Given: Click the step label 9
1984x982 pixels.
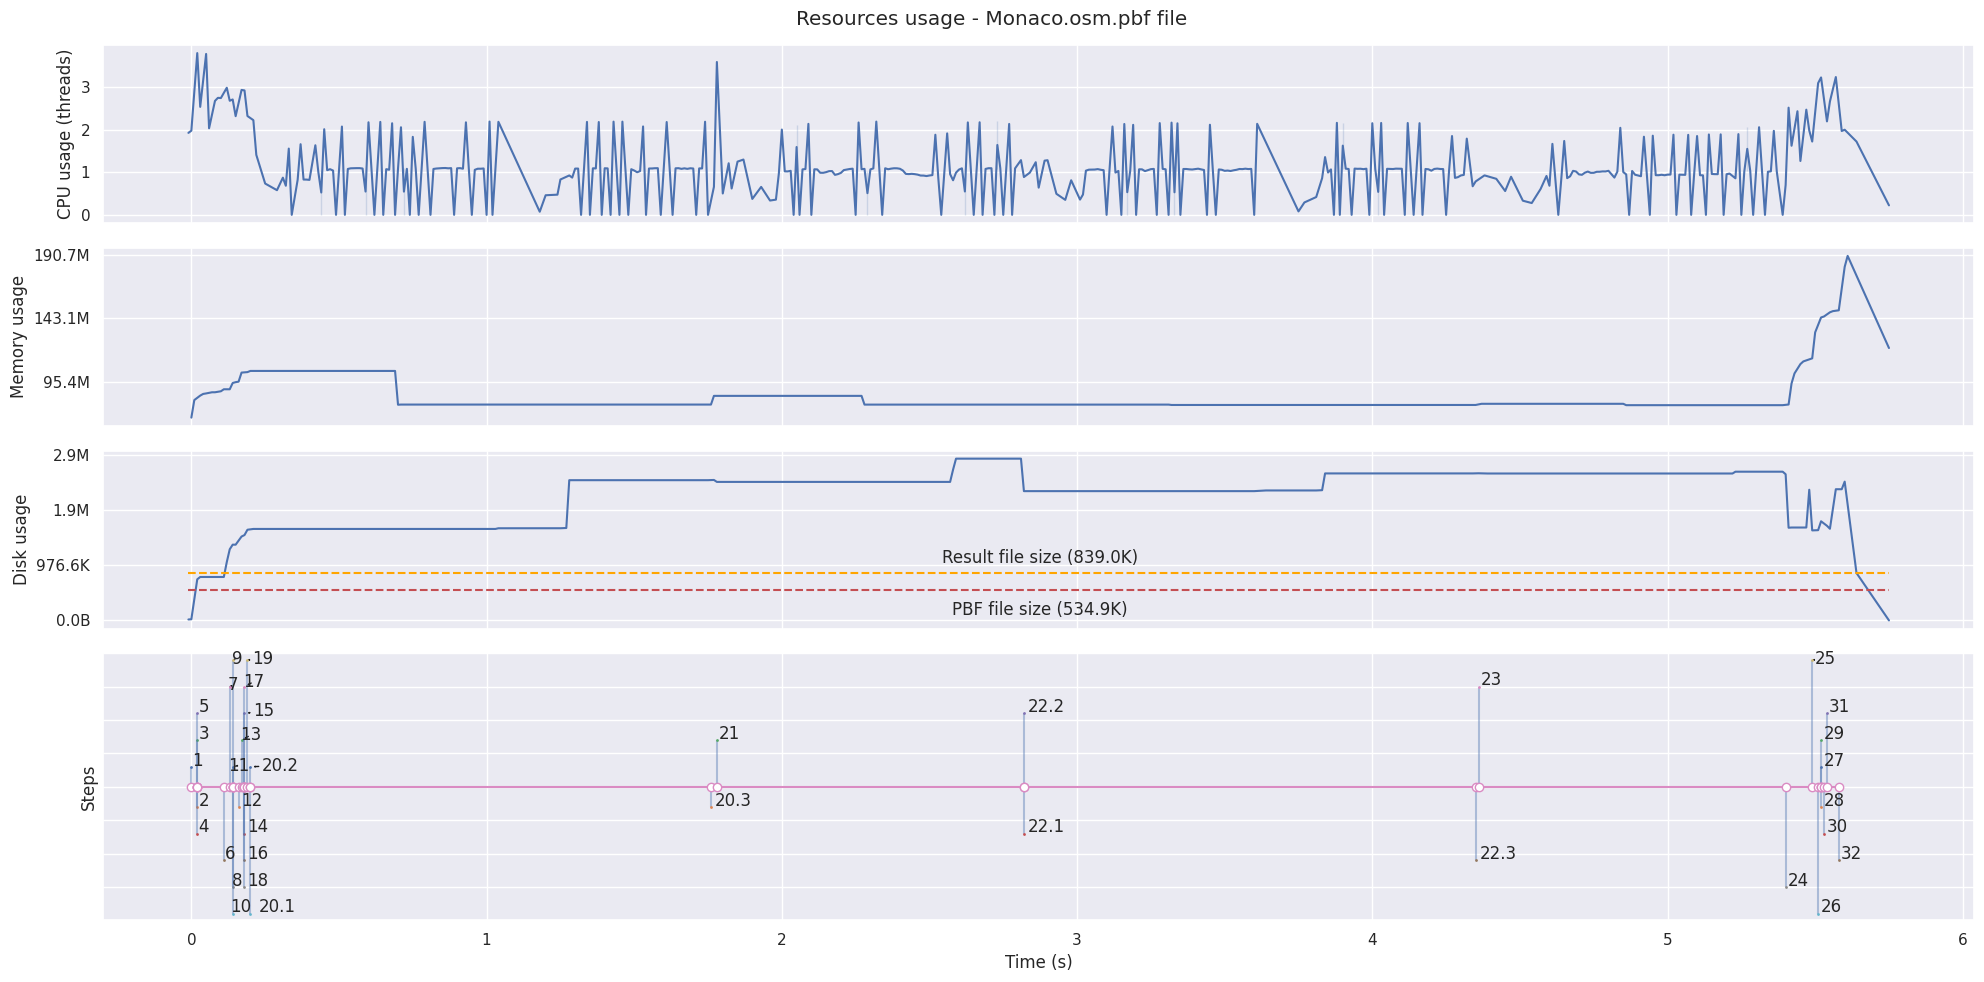Looking at the screenshot, I should 237,659.
